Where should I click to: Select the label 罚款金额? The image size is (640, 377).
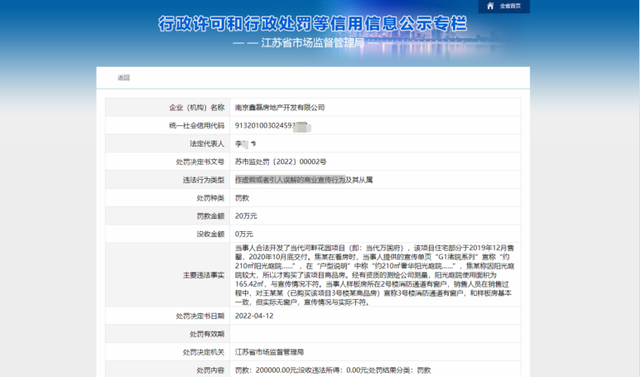point(210,216)
